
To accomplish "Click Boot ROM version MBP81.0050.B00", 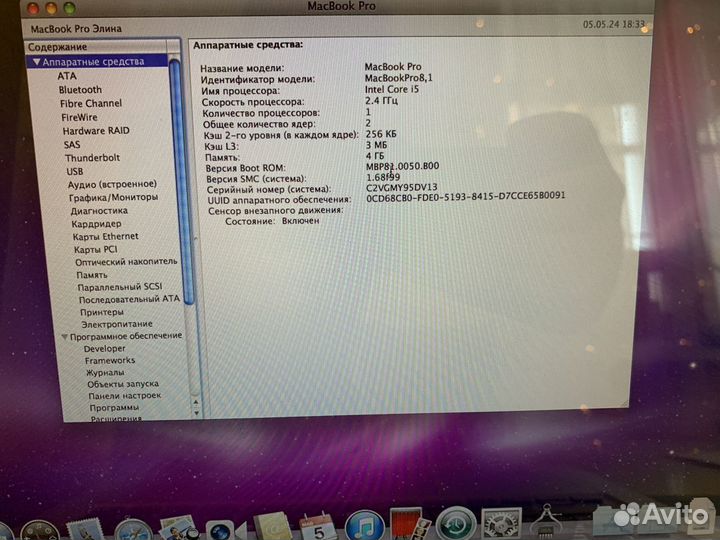I will 403,166.
